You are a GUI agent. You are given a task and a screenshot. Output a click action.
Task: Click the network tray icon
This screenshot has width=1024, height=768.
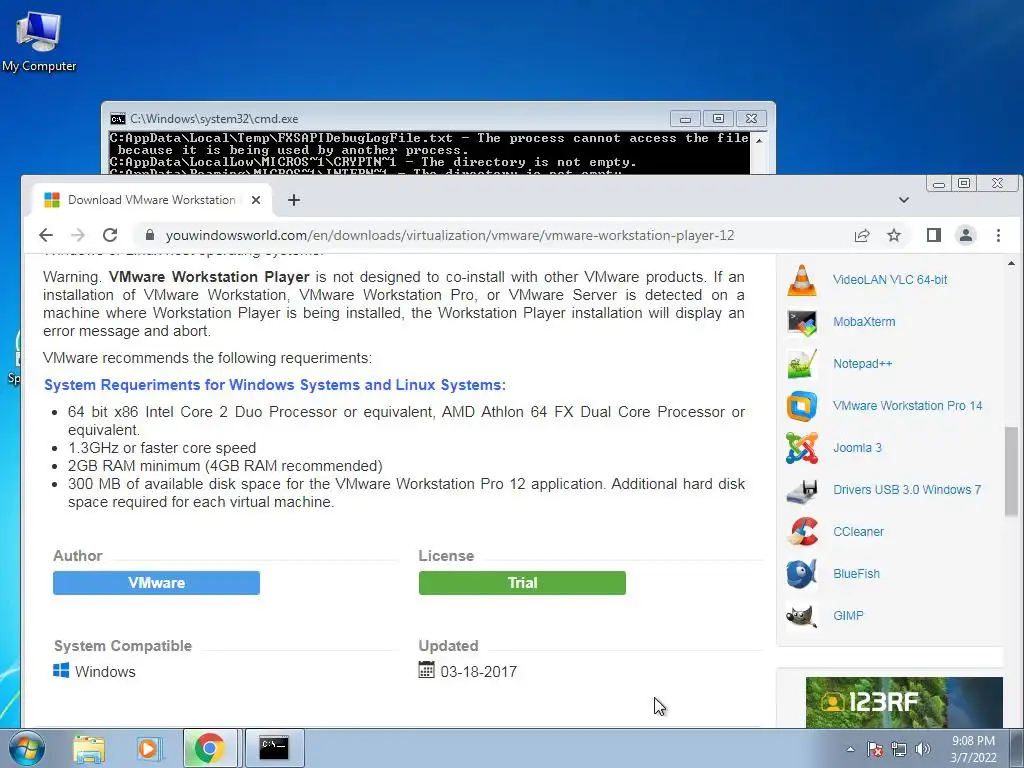point(899,749)
